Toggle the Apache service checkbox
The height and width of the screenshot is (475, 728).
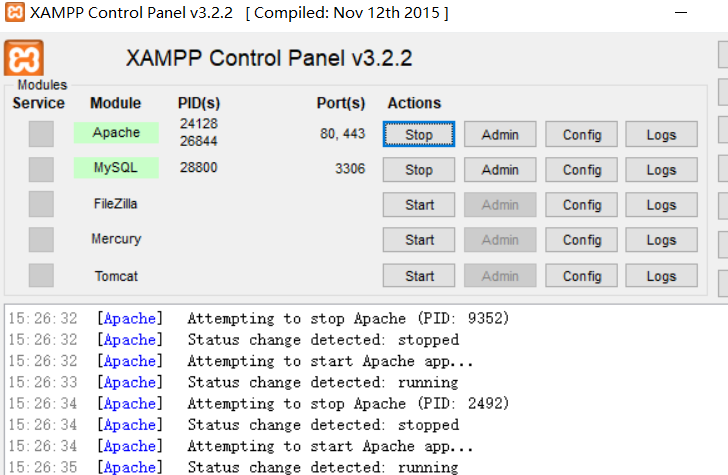click(x=41, y=134)
